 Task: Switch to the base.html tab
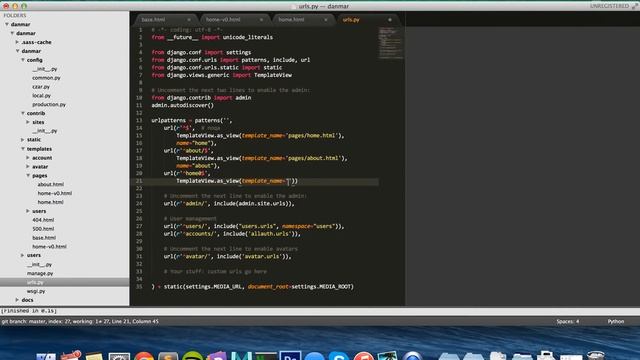click(153, 20)
